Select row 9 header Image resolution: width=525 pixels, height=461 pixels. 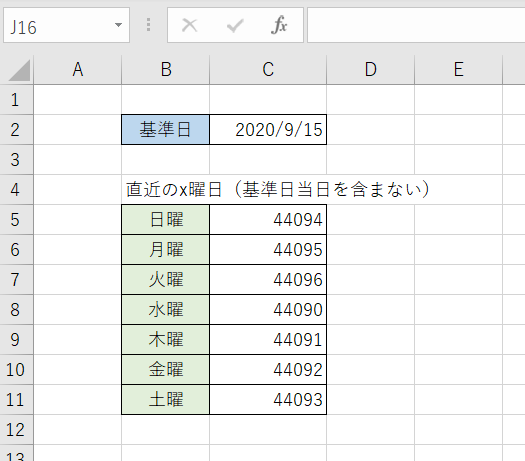click(16, 339)
